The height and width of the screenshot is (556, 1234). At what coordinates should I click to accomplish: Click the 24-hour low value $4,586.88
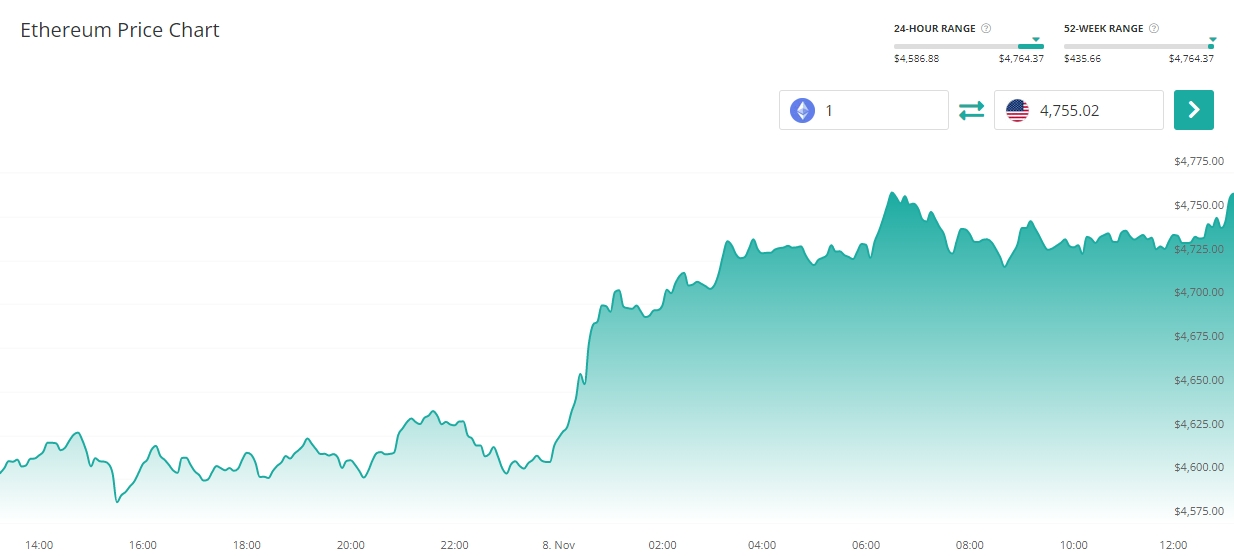pos(916,59)
